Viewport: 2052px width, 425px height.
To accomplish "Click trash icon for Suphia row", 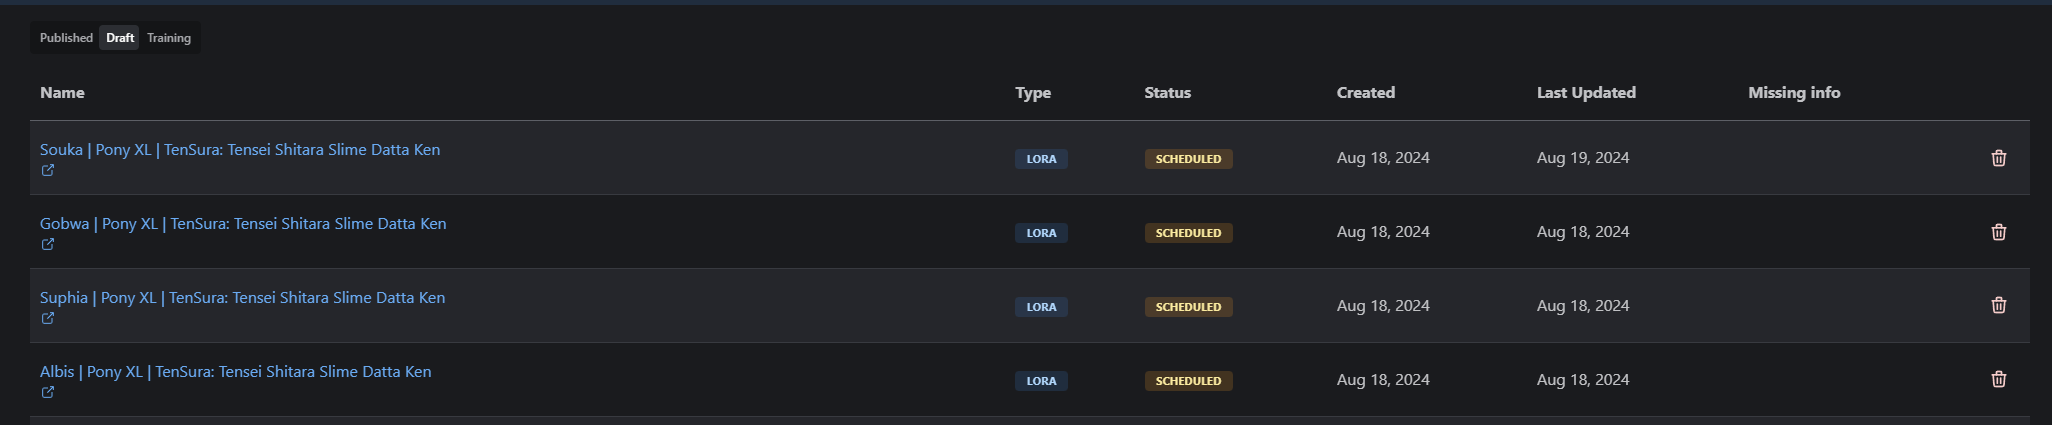I will [x=1998, y=306].
